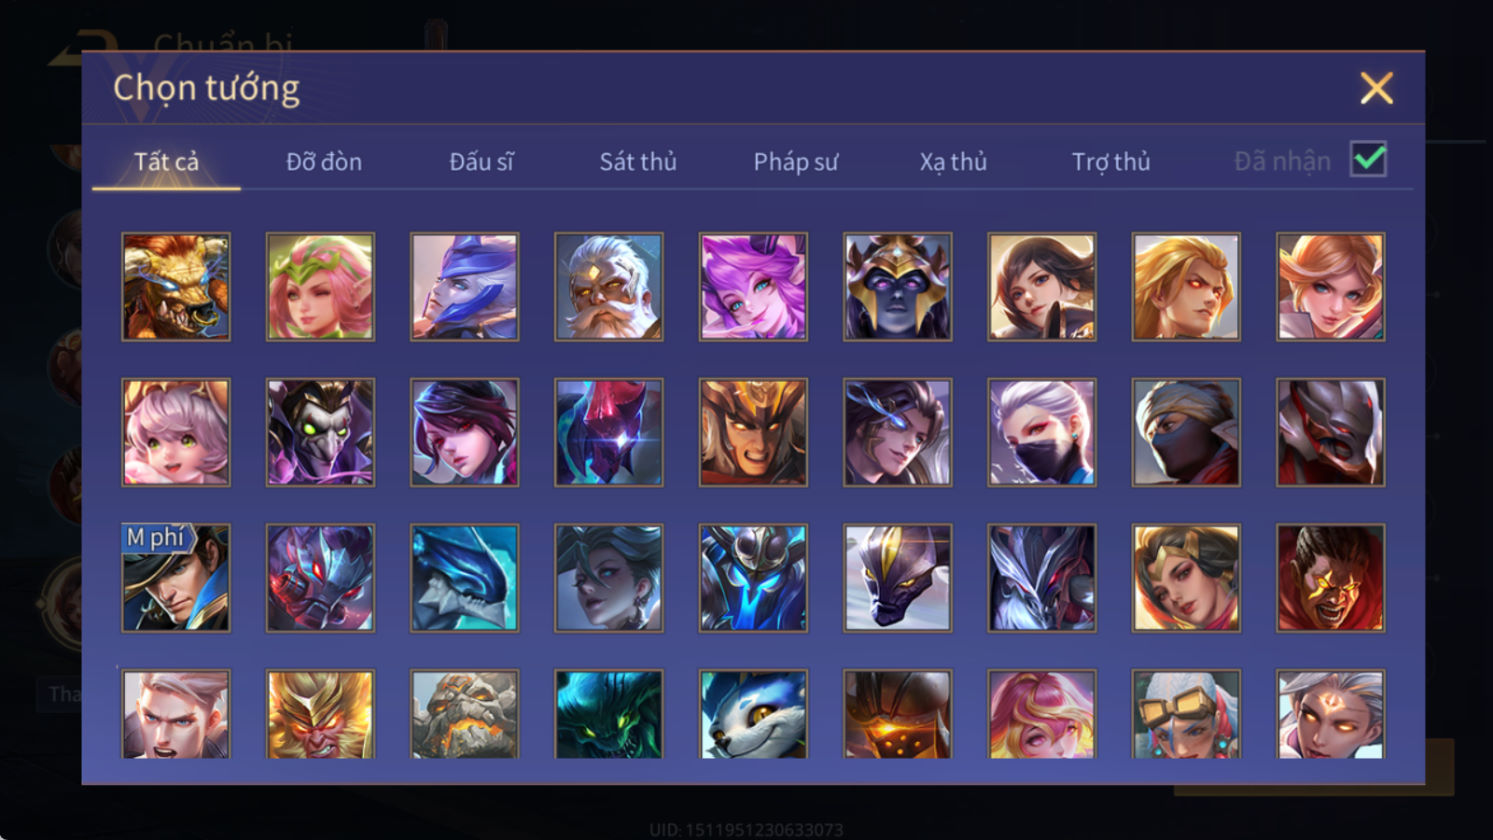
Task: Choose the golden monkey king hero
Action: 320,714
